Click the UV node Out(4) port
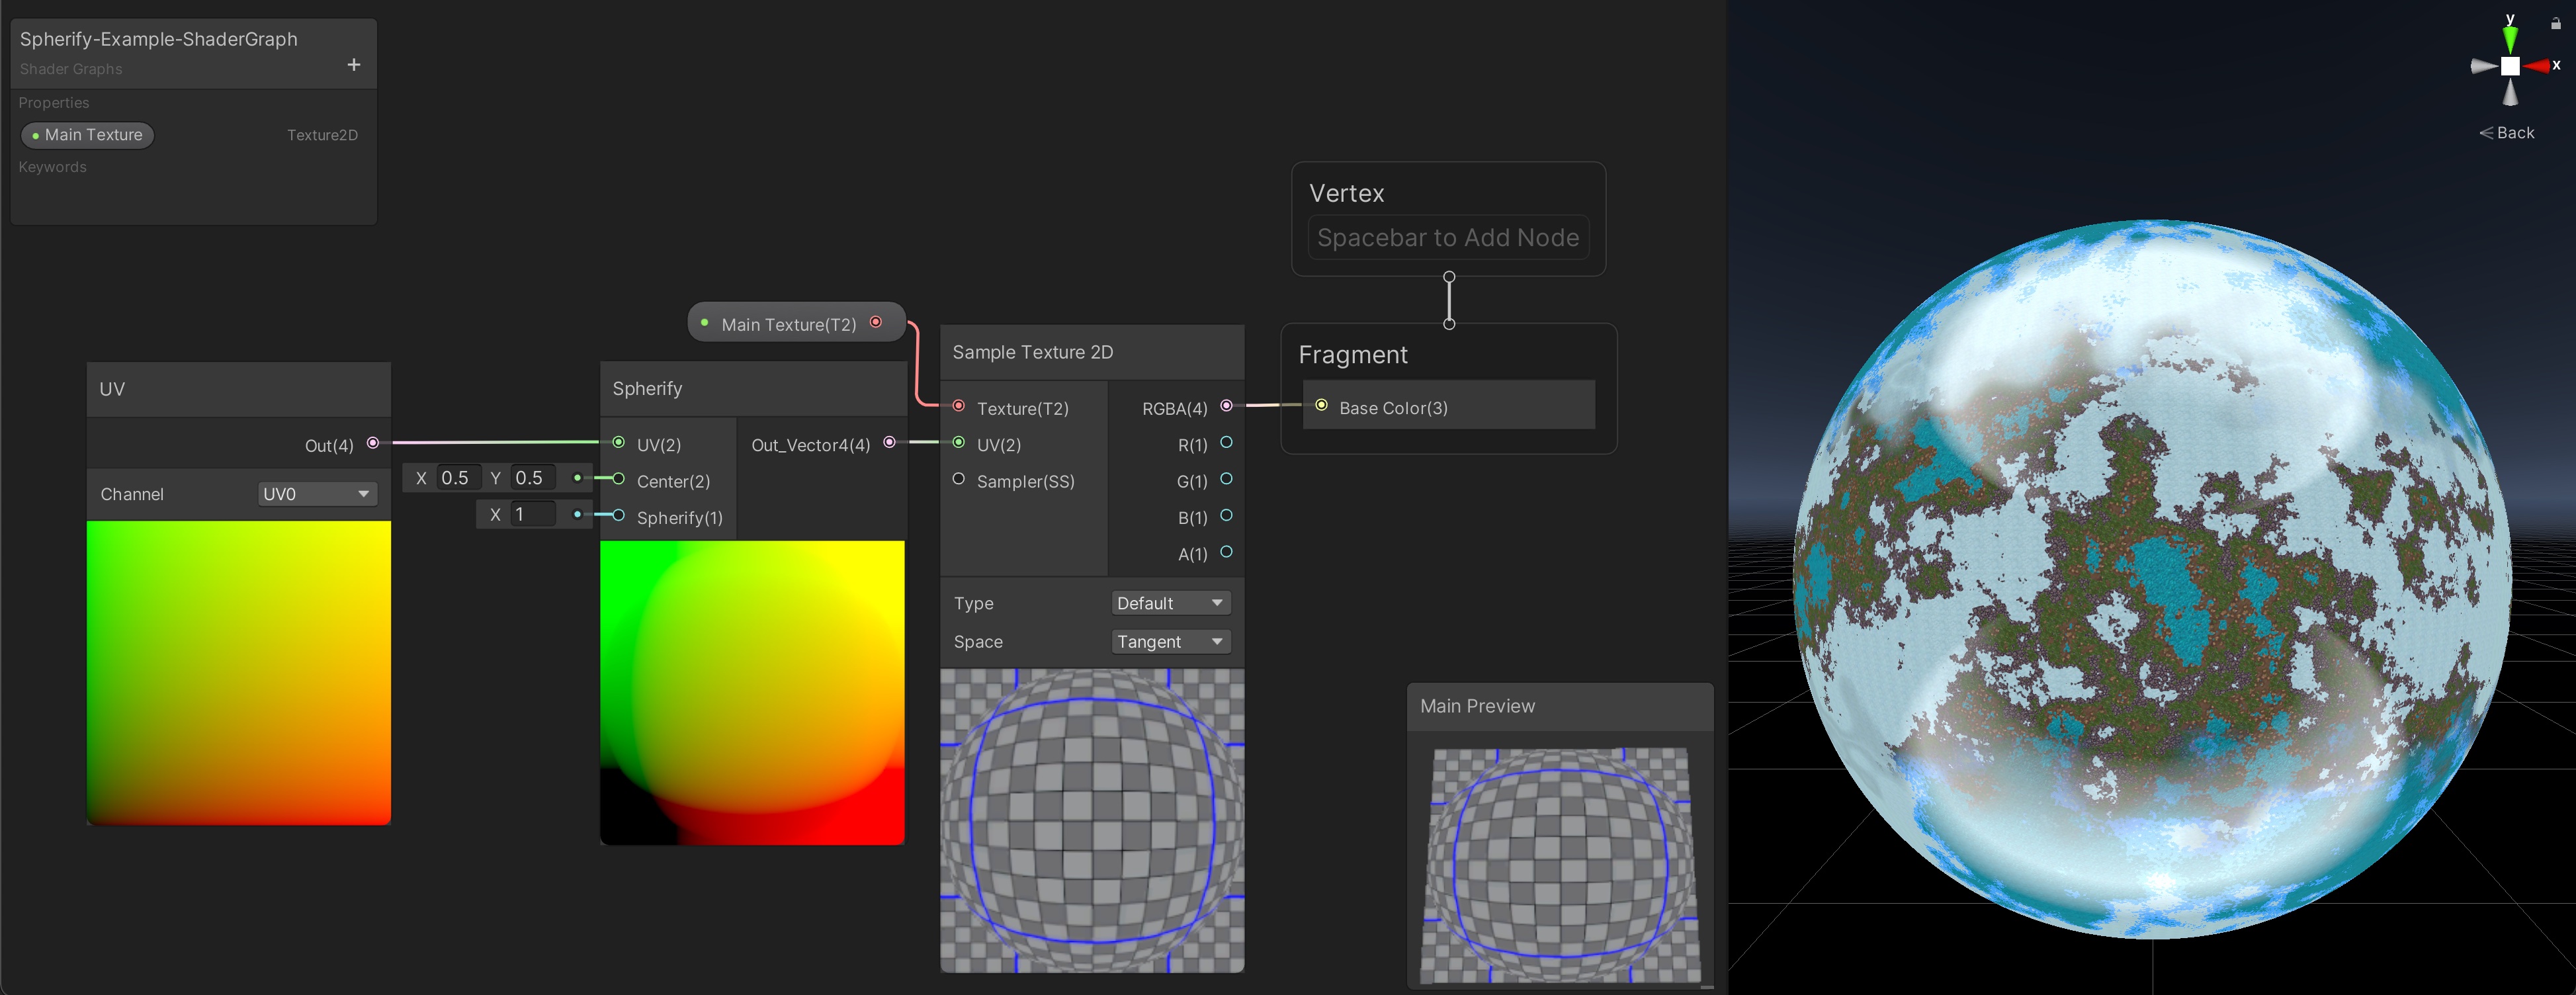Viewport: 2576px width, 995px height. 373,443
